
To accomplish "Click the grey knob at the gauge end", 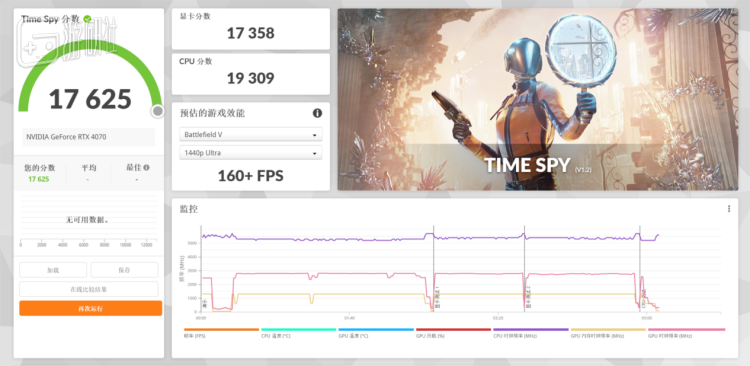I will 157,111.
